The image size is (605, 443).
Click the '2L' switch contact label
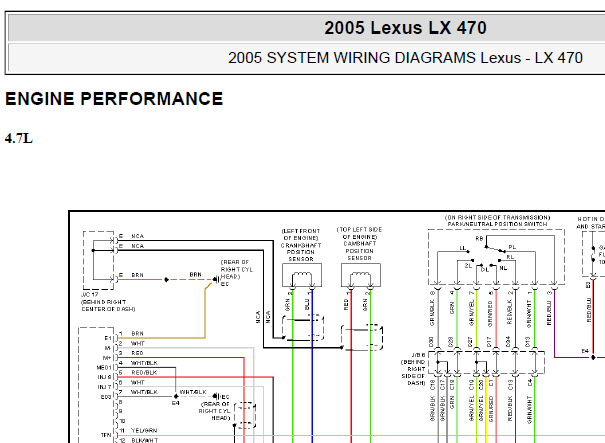coord(468,266)
